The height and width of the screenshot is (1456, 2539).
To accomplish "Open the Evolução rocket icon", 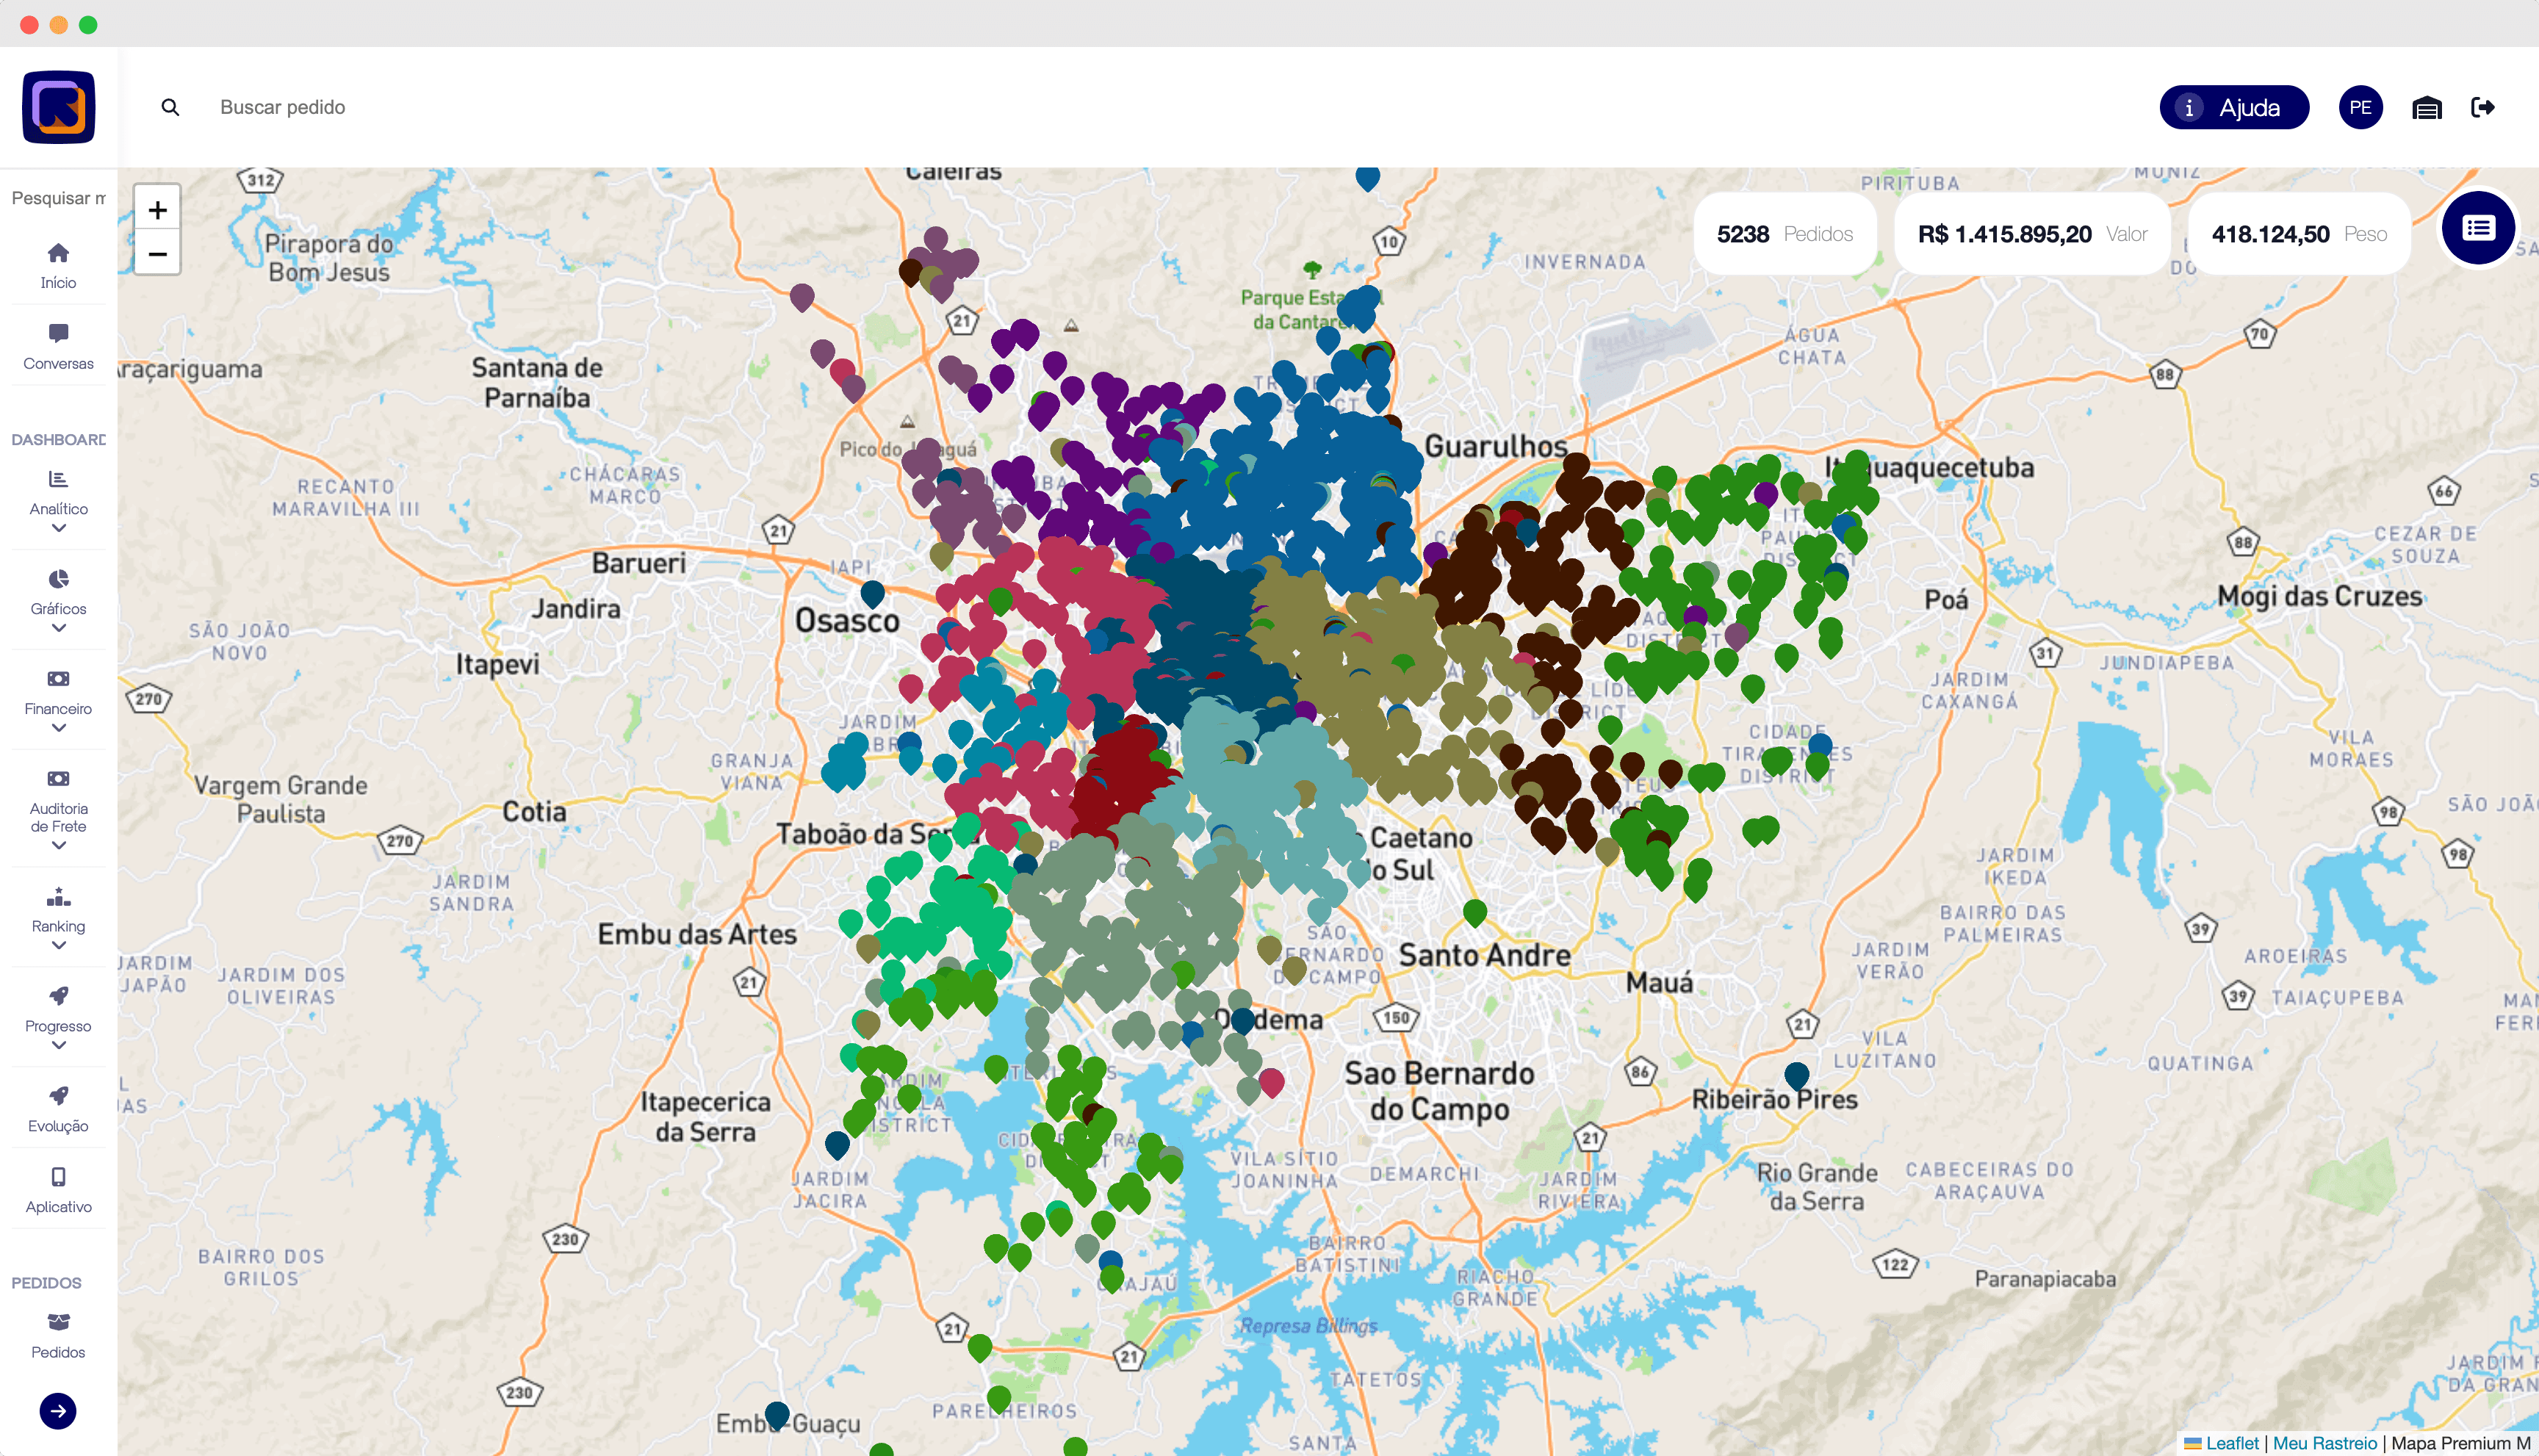I will [x=58, y=1096].
